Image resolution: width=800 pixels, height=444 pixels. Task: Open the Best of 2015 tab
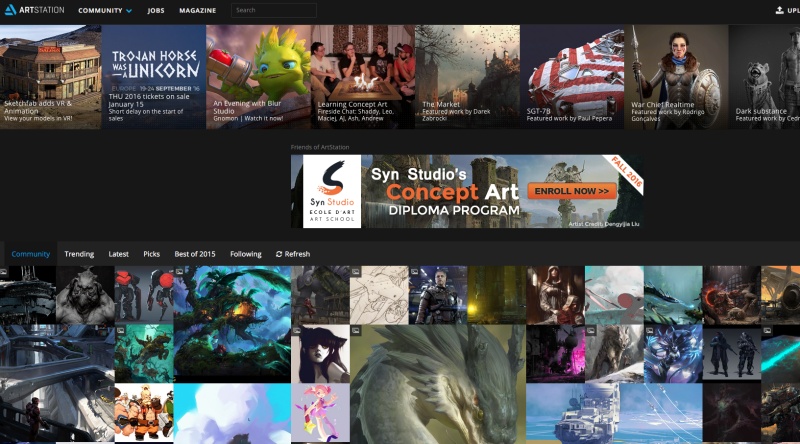[x=195, y=254]
